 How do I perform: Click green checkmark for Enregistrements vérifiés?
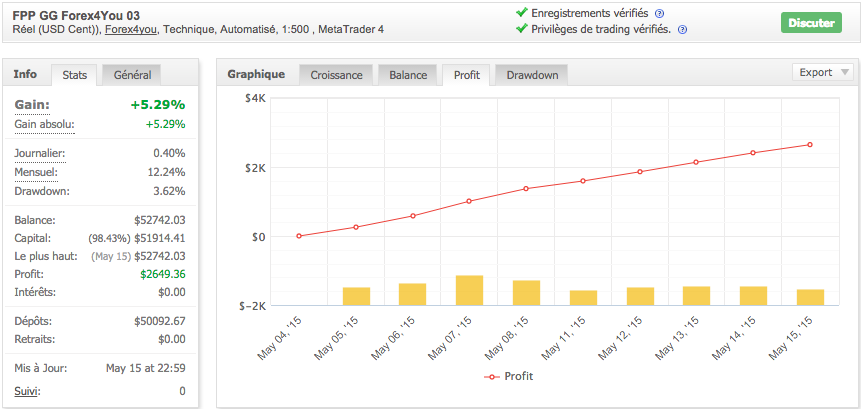click(521, 13)
